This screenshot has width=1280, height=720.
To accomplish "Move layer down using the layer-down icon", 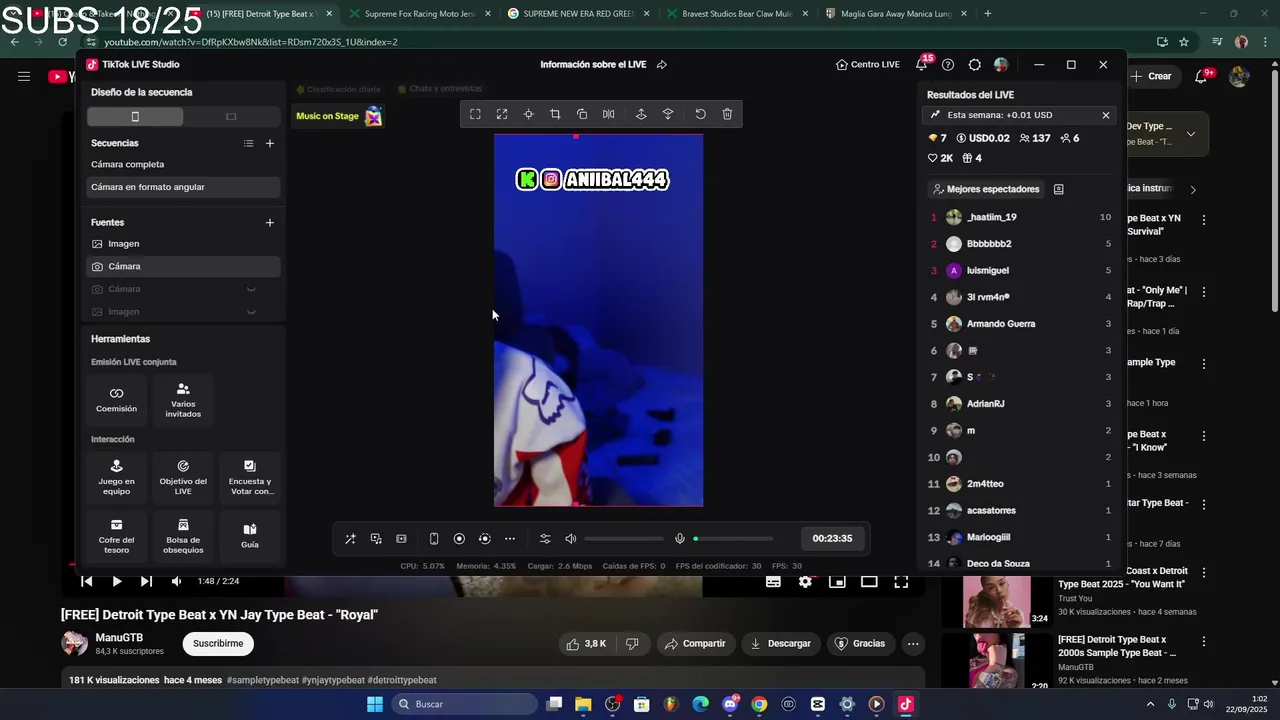I will click(668, 114).
